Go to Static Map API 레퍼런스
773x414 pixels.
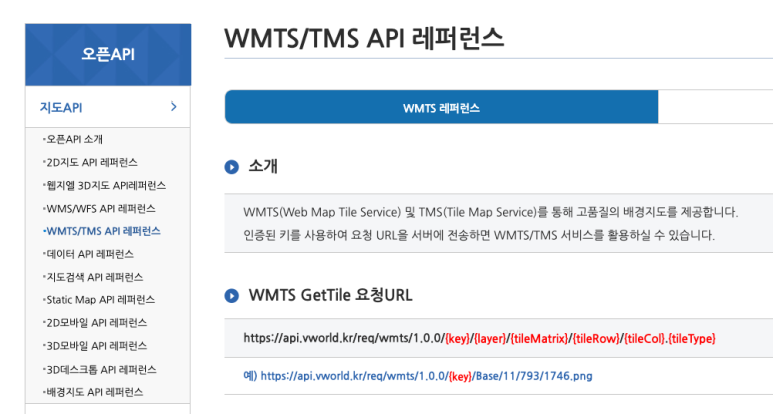100,300
